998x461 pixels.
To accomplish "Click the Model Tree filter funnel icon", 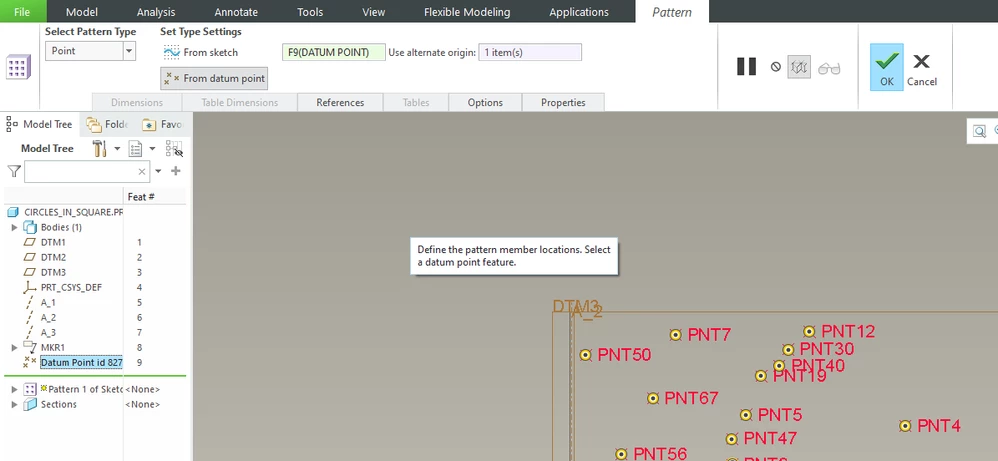I will pyautogui.click(x=13, y=171).
